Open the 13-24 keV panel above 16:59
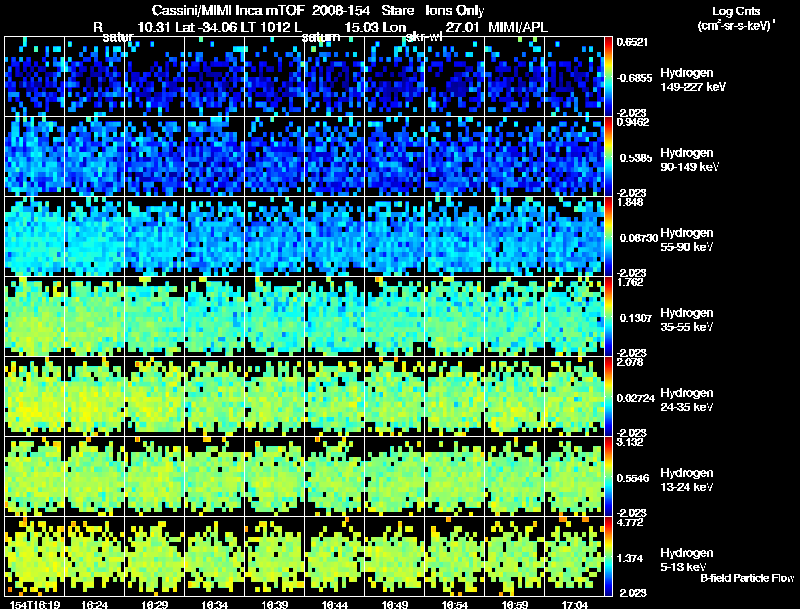Viewport: 800px width, 609px height. pos(515,476)
